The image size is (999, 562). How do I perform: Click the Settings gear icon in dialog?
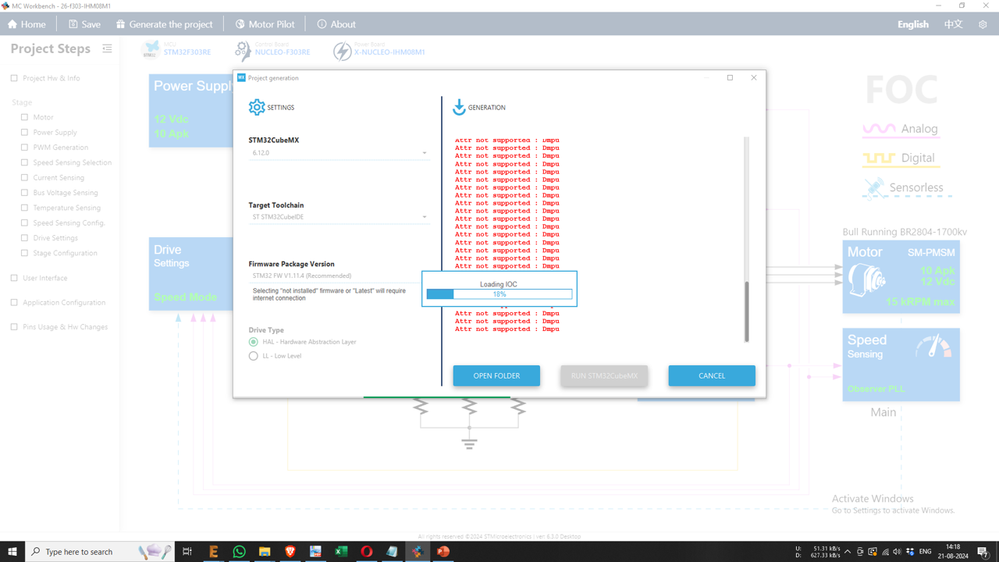[x=257, y=107]
